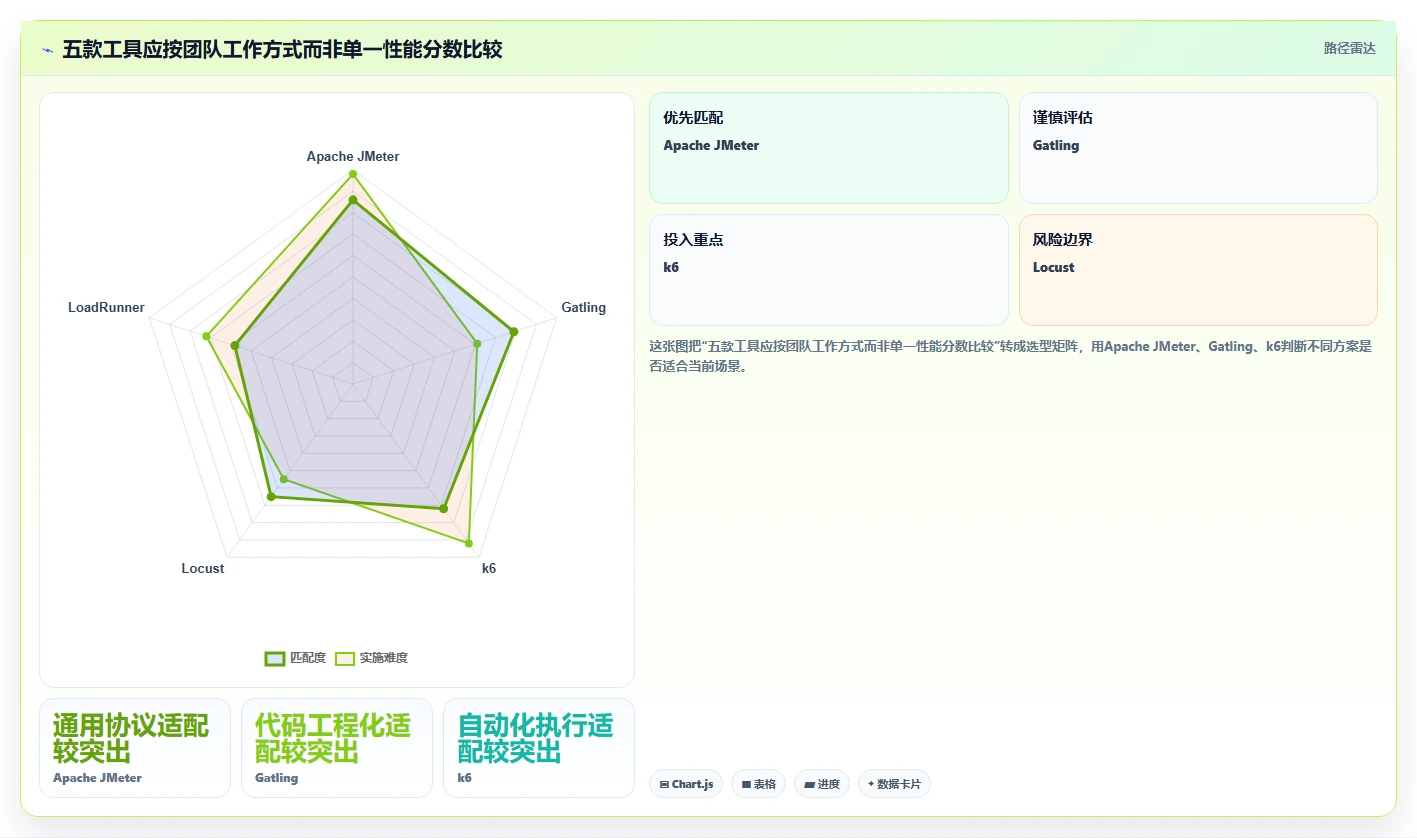Screen dimensions: 1417x838
Task: Click the Locust axis label on the radar
Action: point(203,569)
